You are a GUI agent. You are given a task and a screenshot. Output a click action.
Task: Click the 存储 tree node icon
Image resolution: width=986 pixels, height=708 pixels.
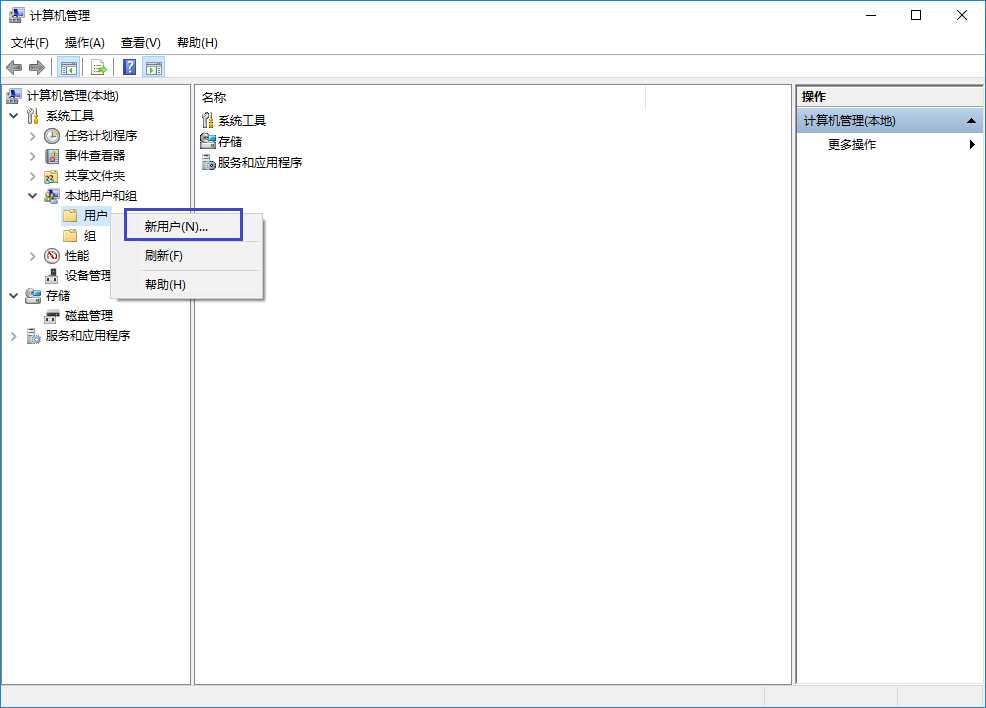pos(33,296)
